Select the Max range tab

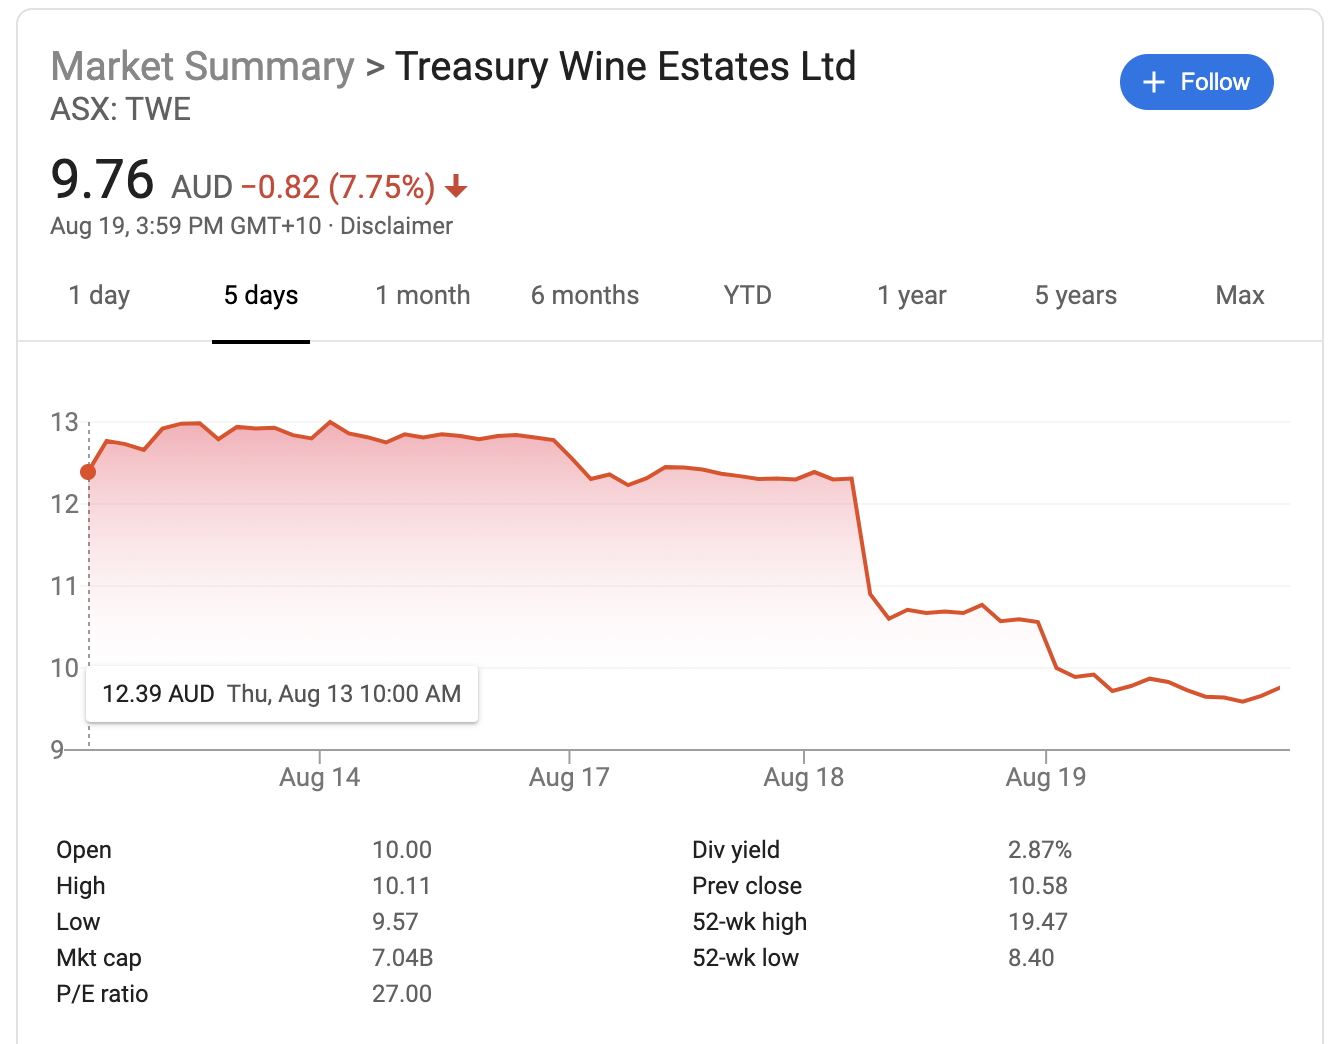tap(1240, 296)
